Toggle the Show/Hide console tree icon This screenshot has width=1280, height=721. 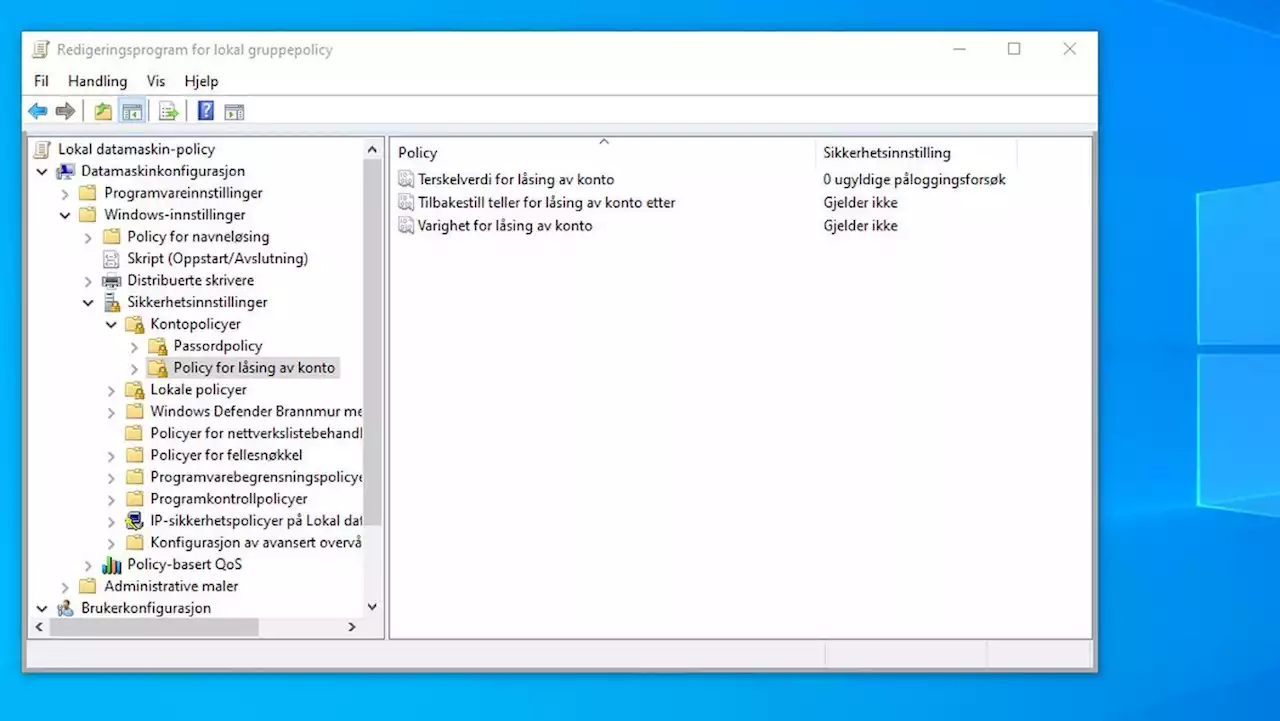click(x=132, y=111)
